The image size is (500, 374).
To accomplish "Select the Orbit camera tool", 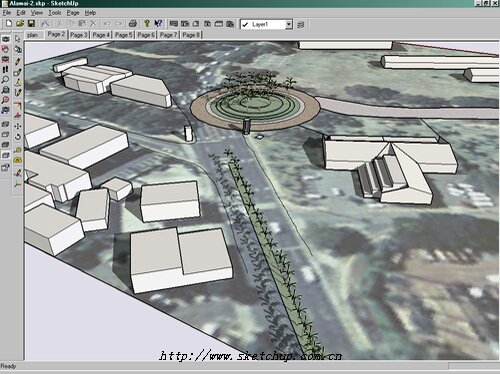I will click(5, 39).
